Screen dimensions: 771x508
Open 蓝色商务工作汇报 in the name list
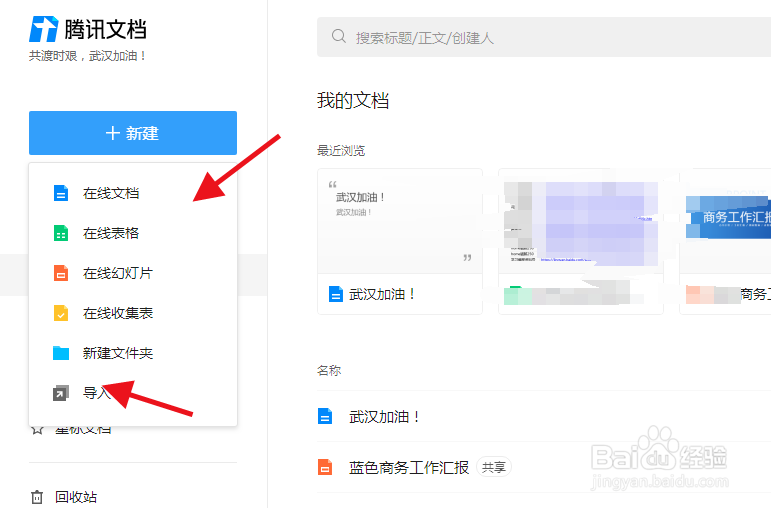(409, 467)
